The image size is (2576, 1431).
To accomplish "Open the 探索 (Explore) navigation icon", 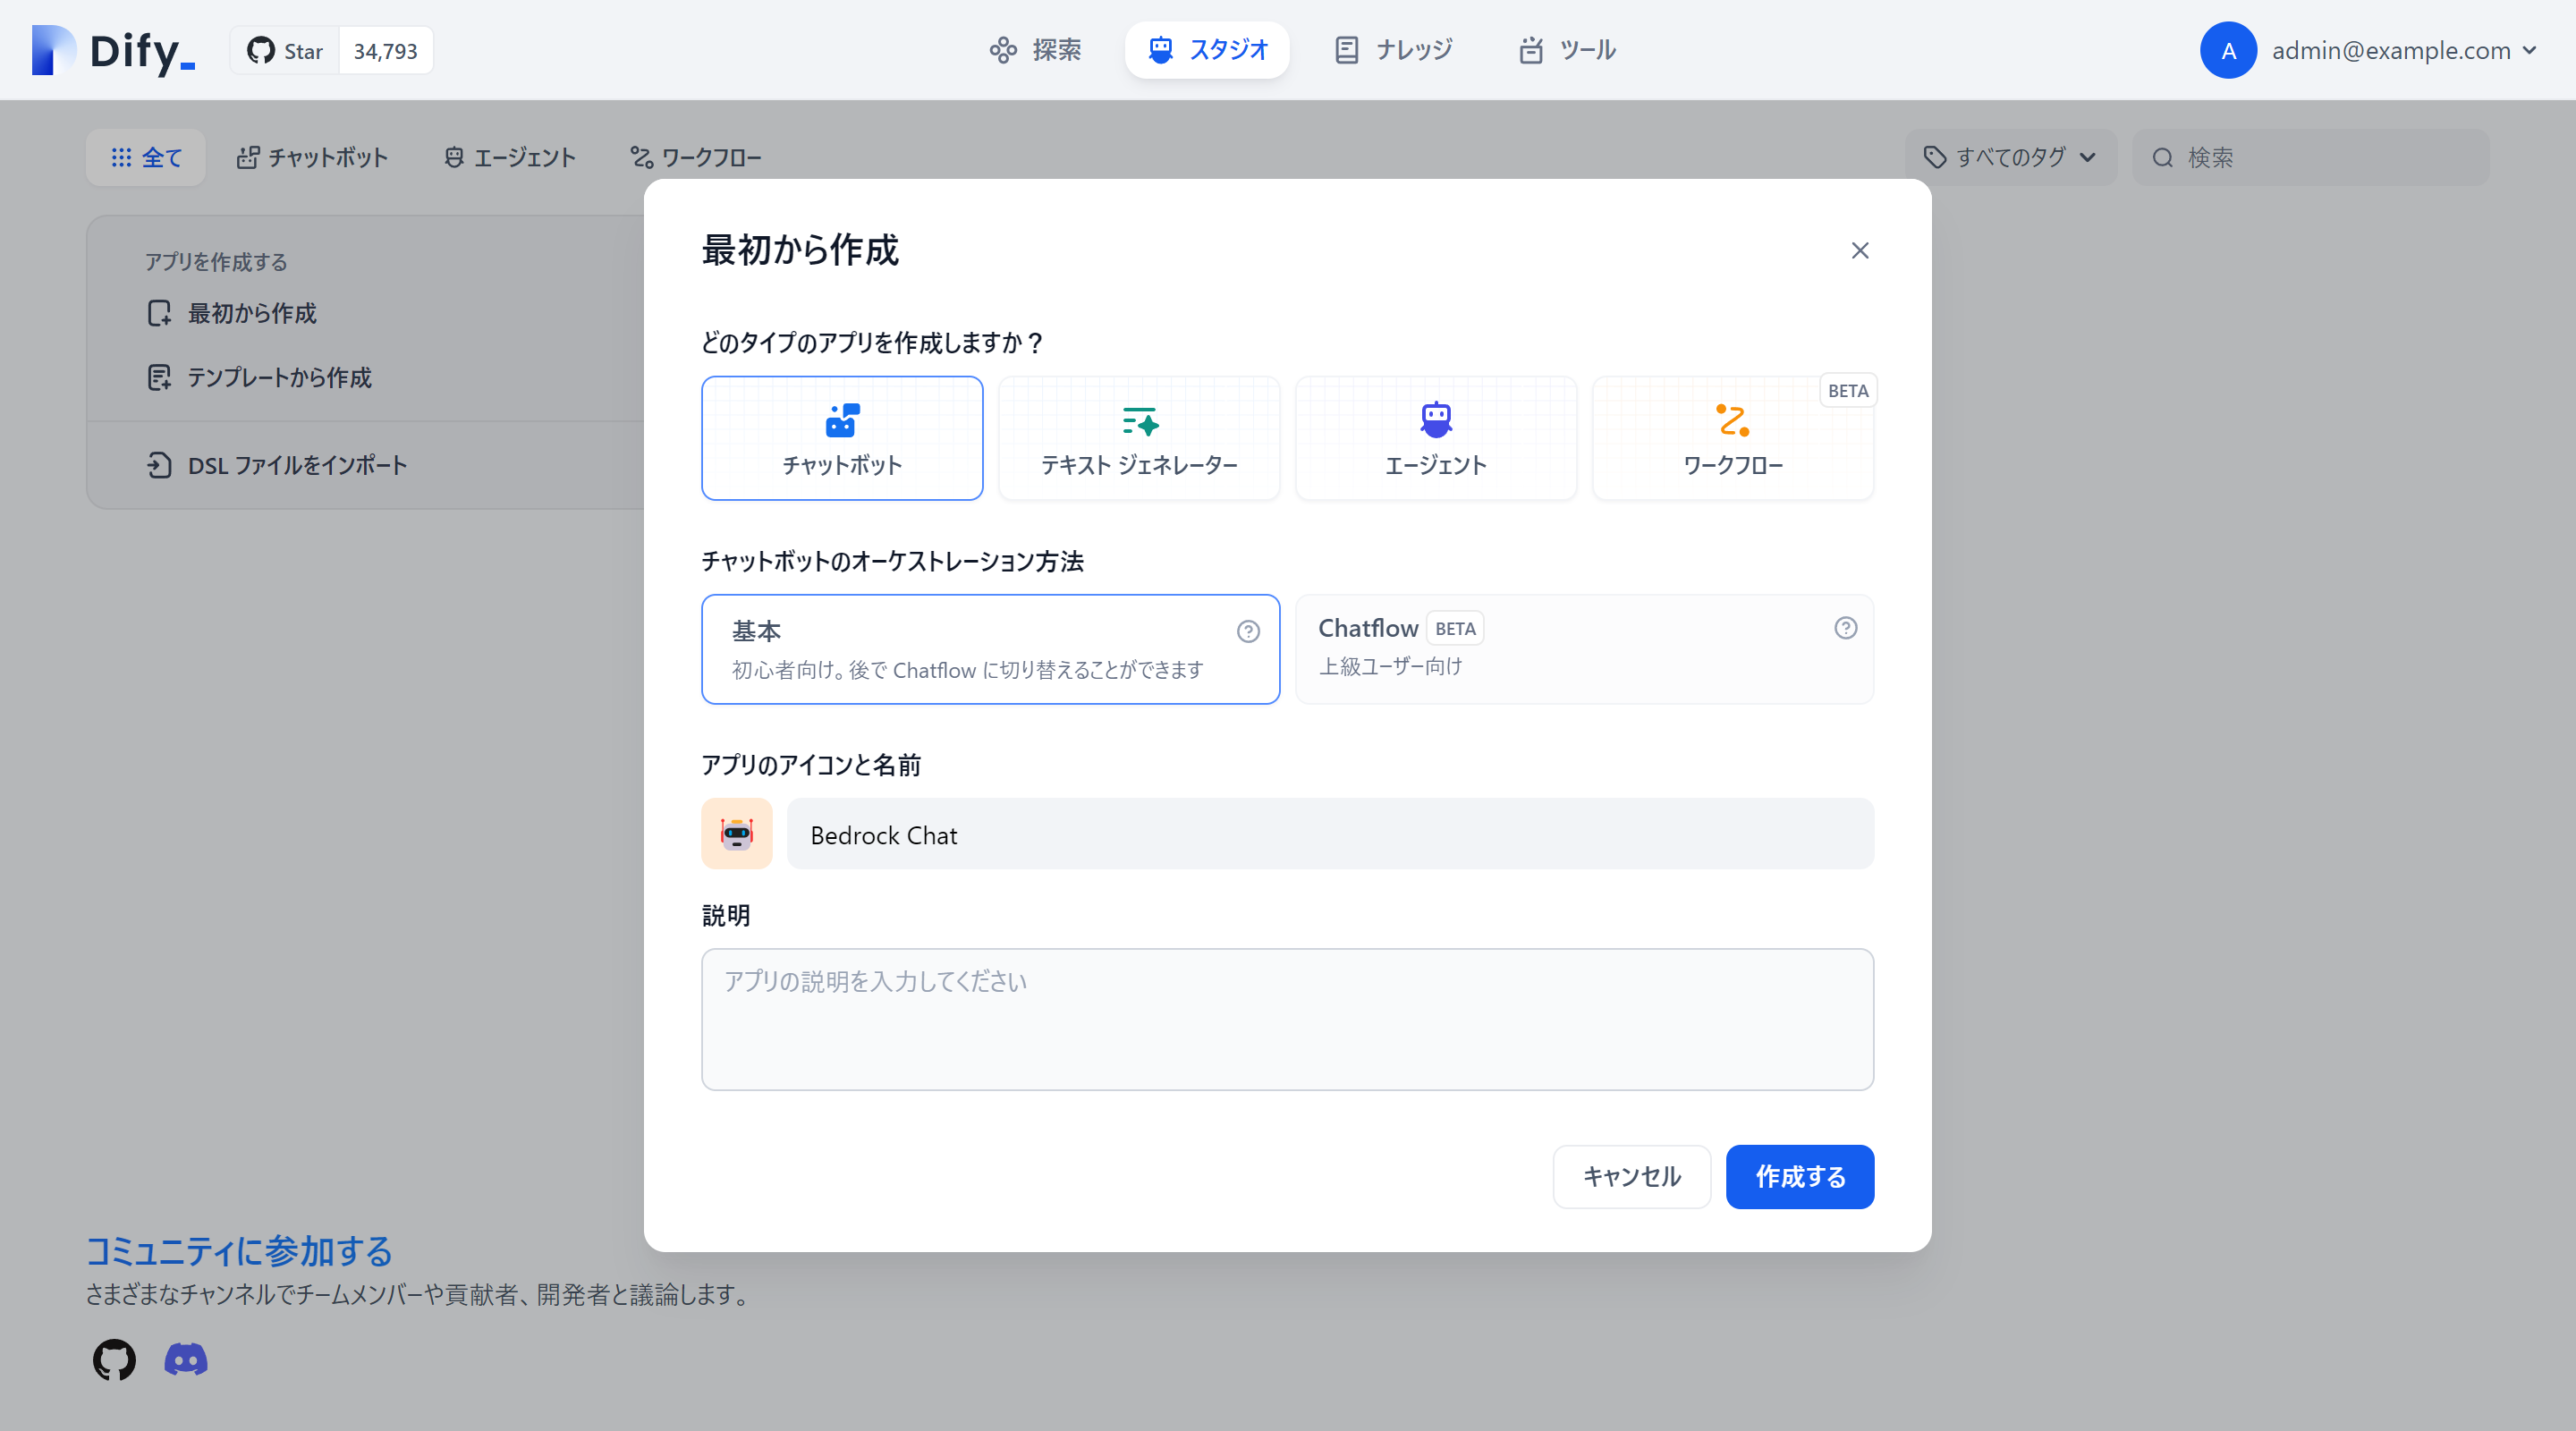I will [x=1003, y=49].
